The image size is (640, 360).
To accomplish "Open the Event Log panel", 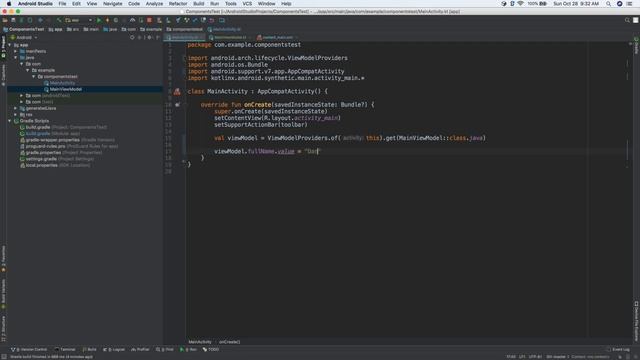I will pyautogui.click(x=618, y=349).
